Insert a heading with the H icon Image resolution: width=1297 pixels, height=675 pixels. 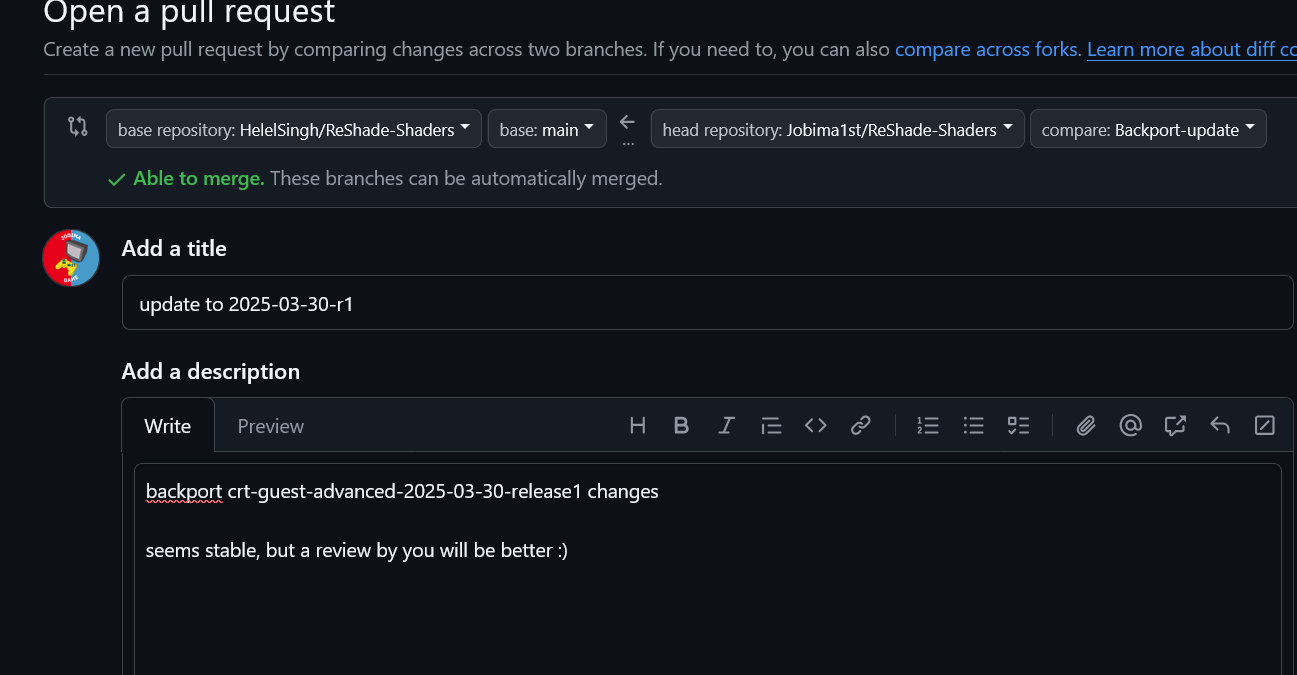pyautogui.click(x=637, y=426)
